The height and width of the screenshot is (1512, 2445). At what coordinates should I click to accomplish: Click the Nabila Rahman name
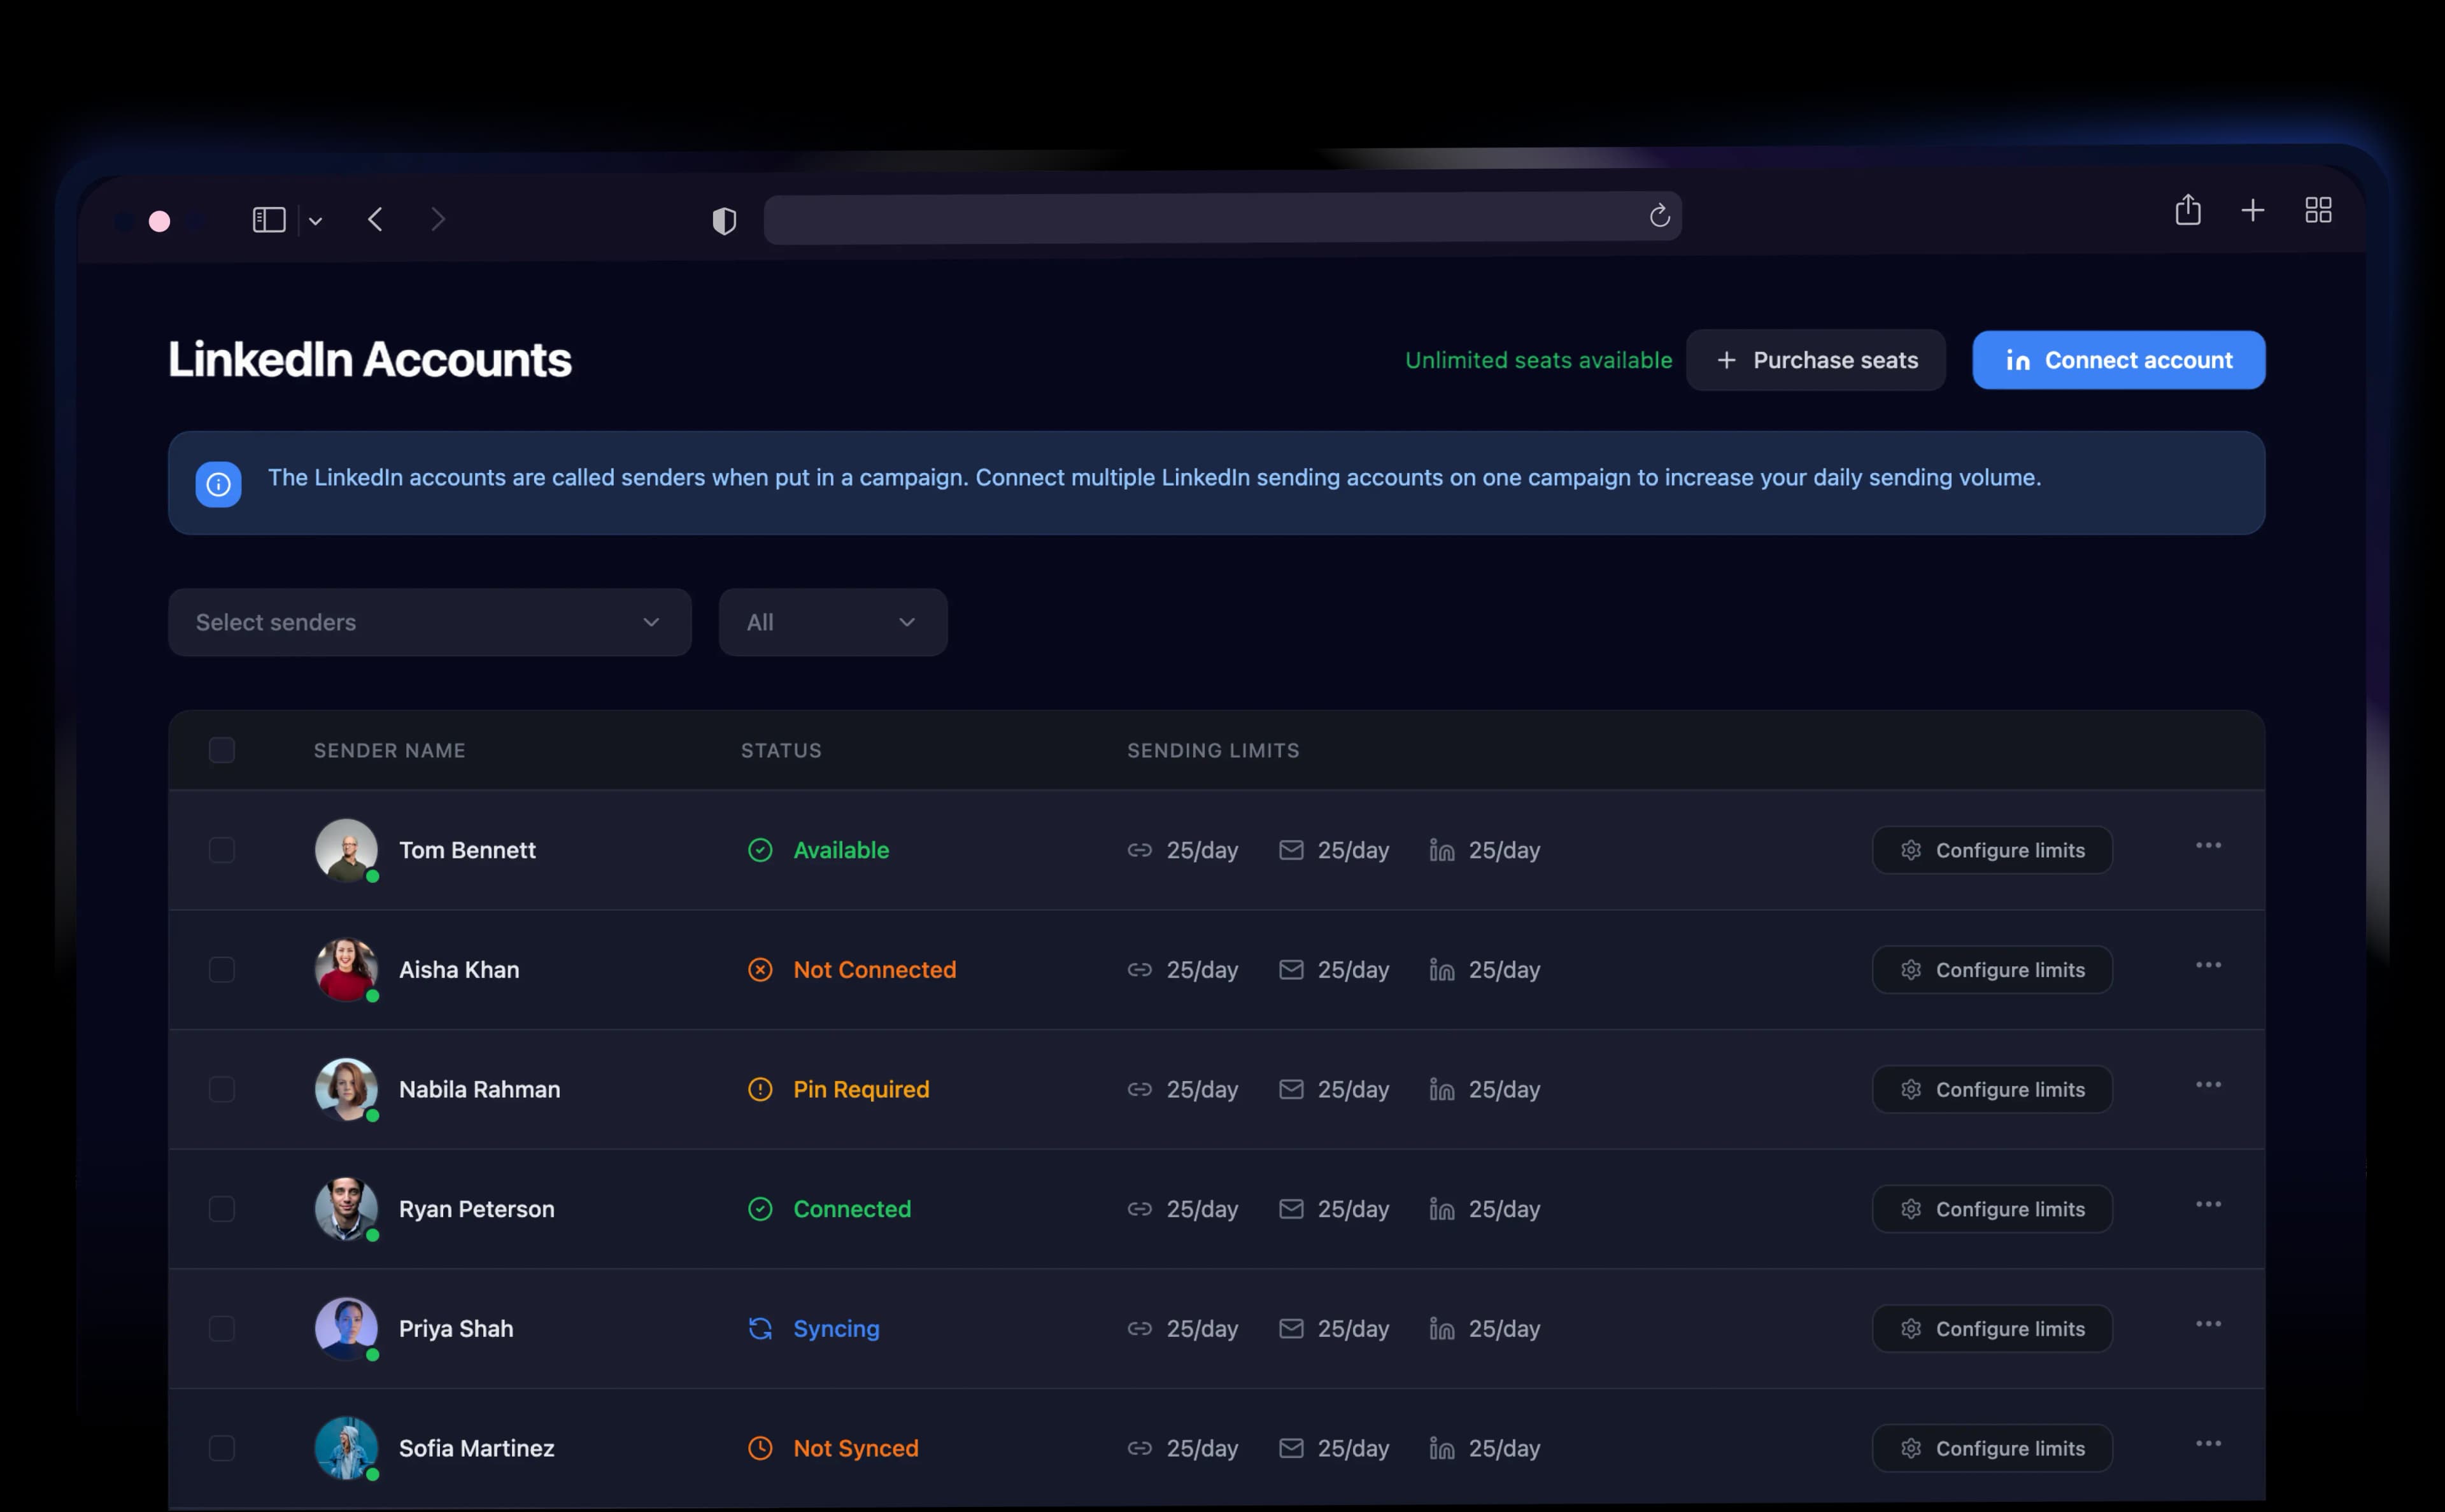point(479,1089)
